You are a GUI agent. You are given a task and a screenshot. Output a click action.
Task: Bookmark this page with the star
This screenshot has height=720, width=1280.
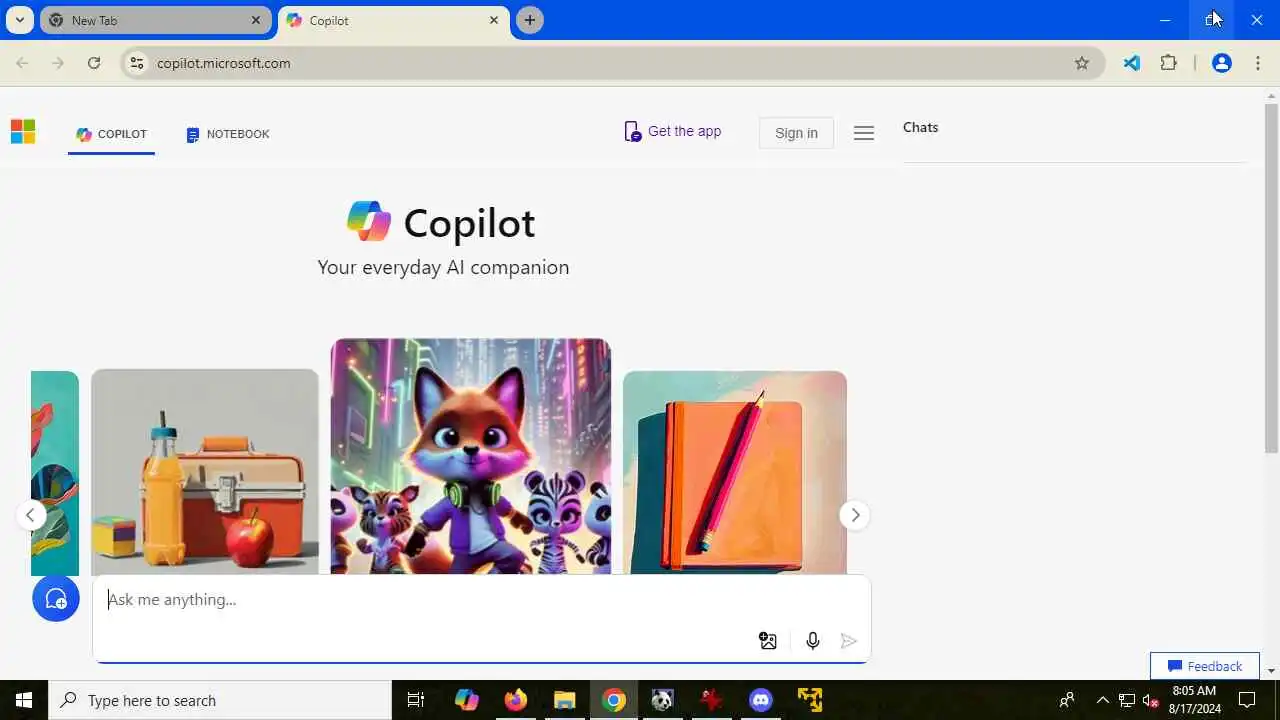tap(1082, 63)
